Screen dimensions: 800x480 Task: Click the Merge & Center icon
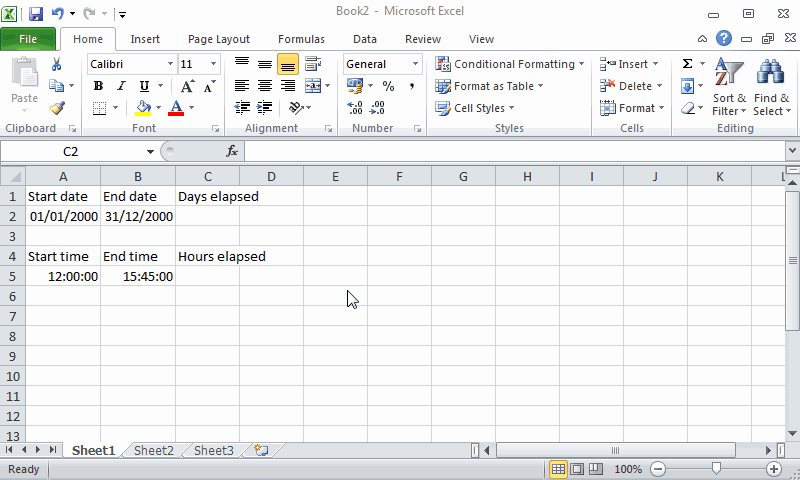tap(313, 86)
